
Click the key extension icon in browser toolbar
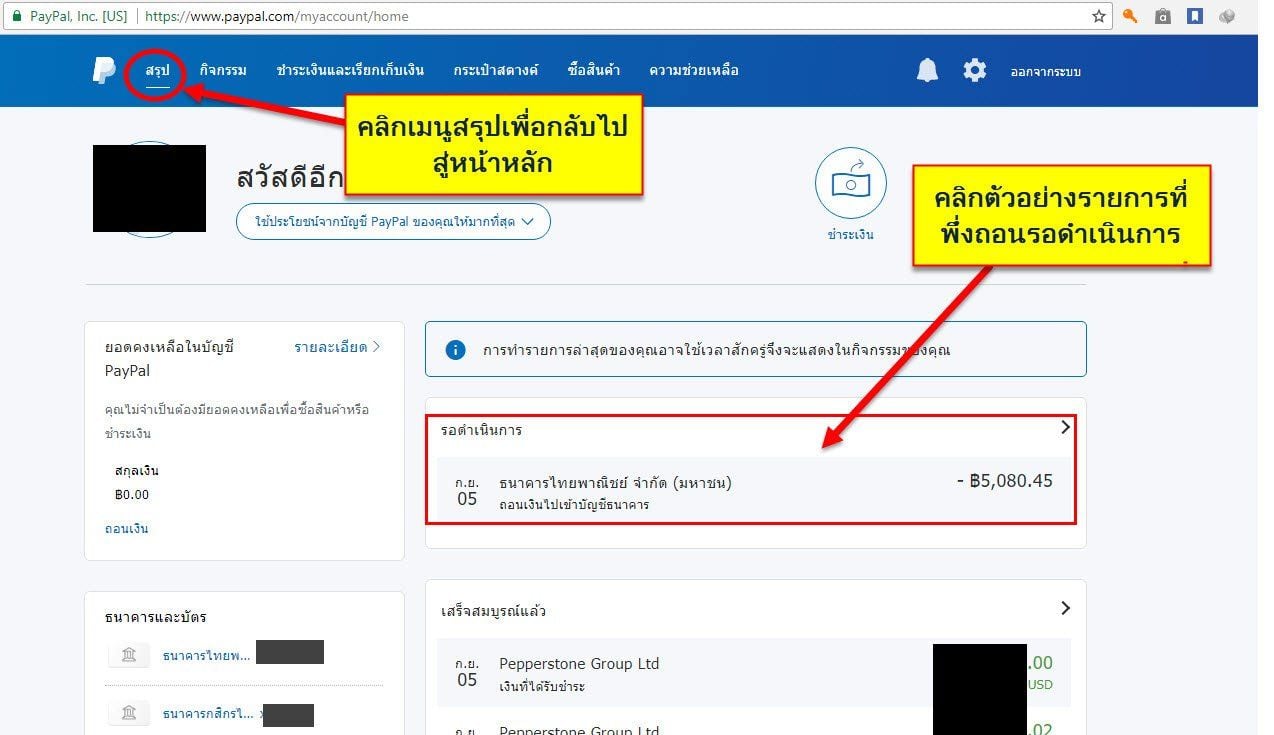coord(1130,16)
